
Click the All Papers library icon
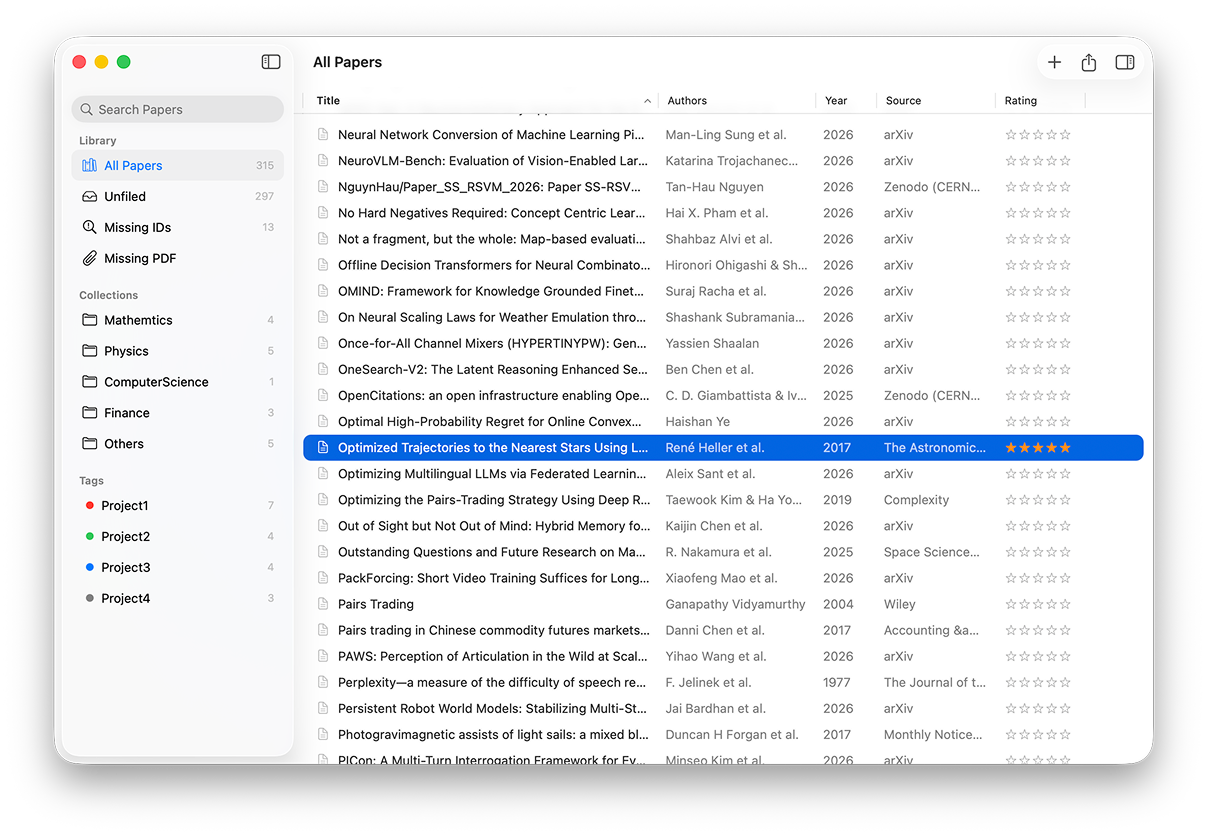(89, 166)
